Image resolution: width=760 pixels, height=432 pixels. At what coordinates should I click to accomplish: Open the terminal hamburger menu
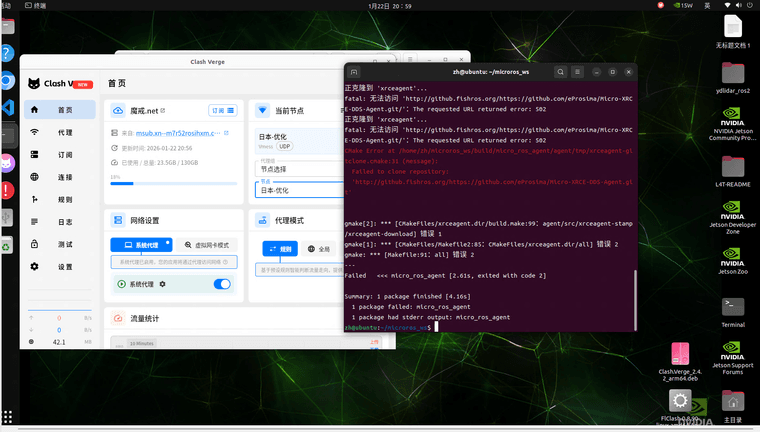point(577,72)
